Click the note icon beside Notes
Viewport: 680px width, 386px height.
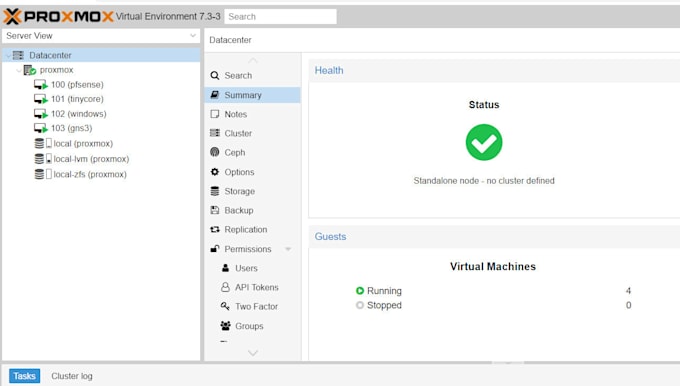pyautogui.click(x=215, y=114)
